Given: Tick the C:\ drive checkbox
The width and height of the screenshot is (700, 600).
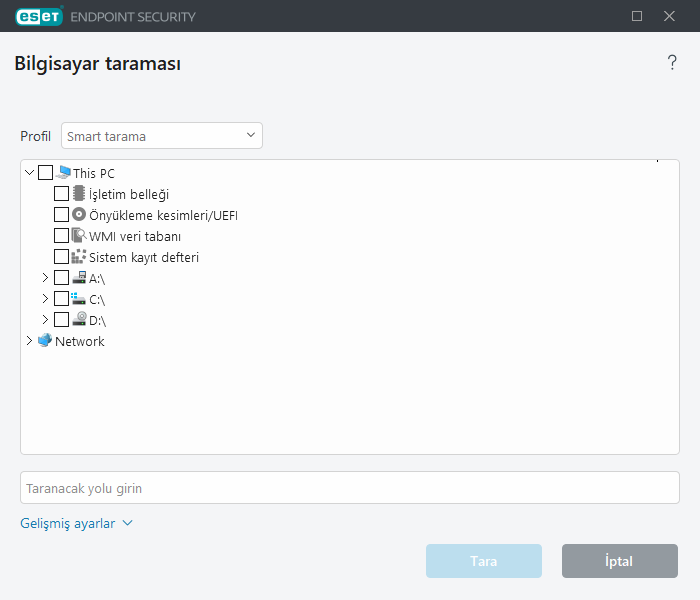Looking at the screenshot, I should tap(62, 299).
